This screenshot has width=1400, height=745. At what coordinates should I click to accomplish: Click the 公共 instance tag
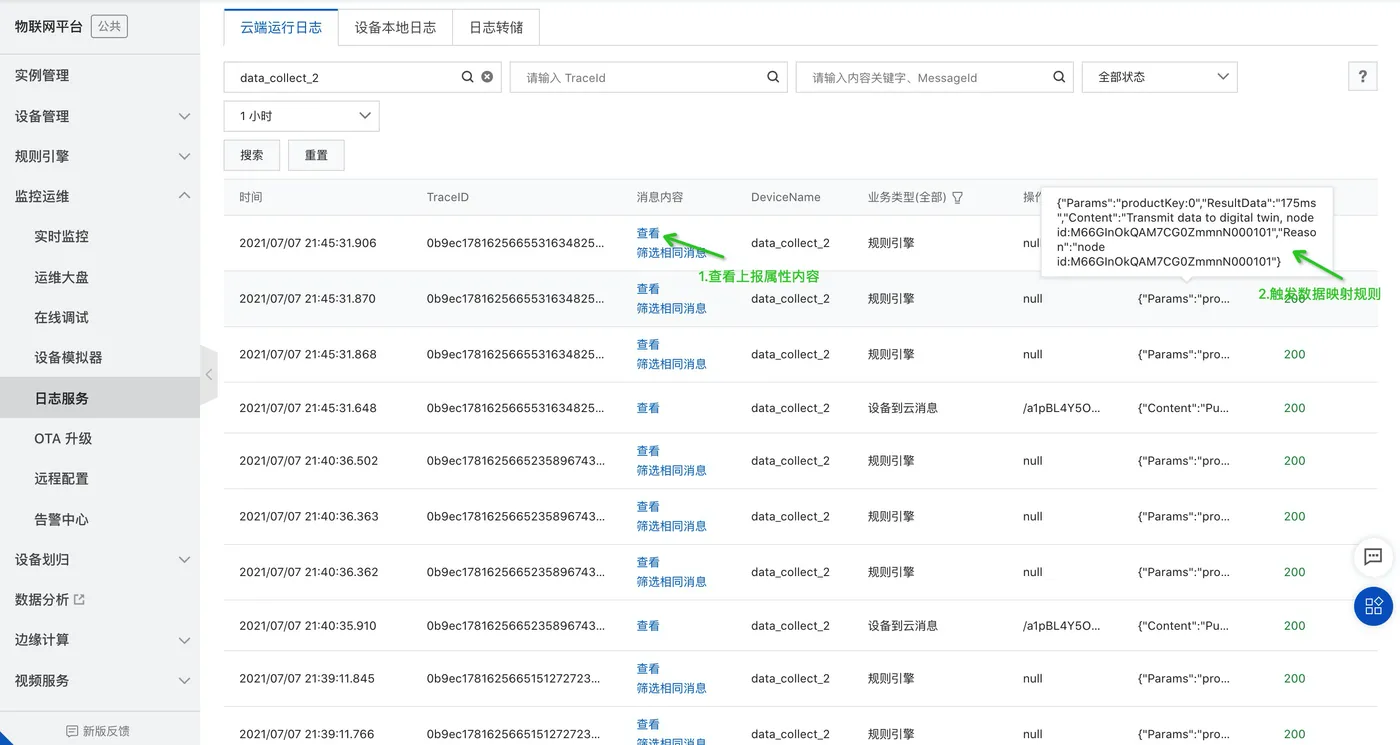pos(109,26)
